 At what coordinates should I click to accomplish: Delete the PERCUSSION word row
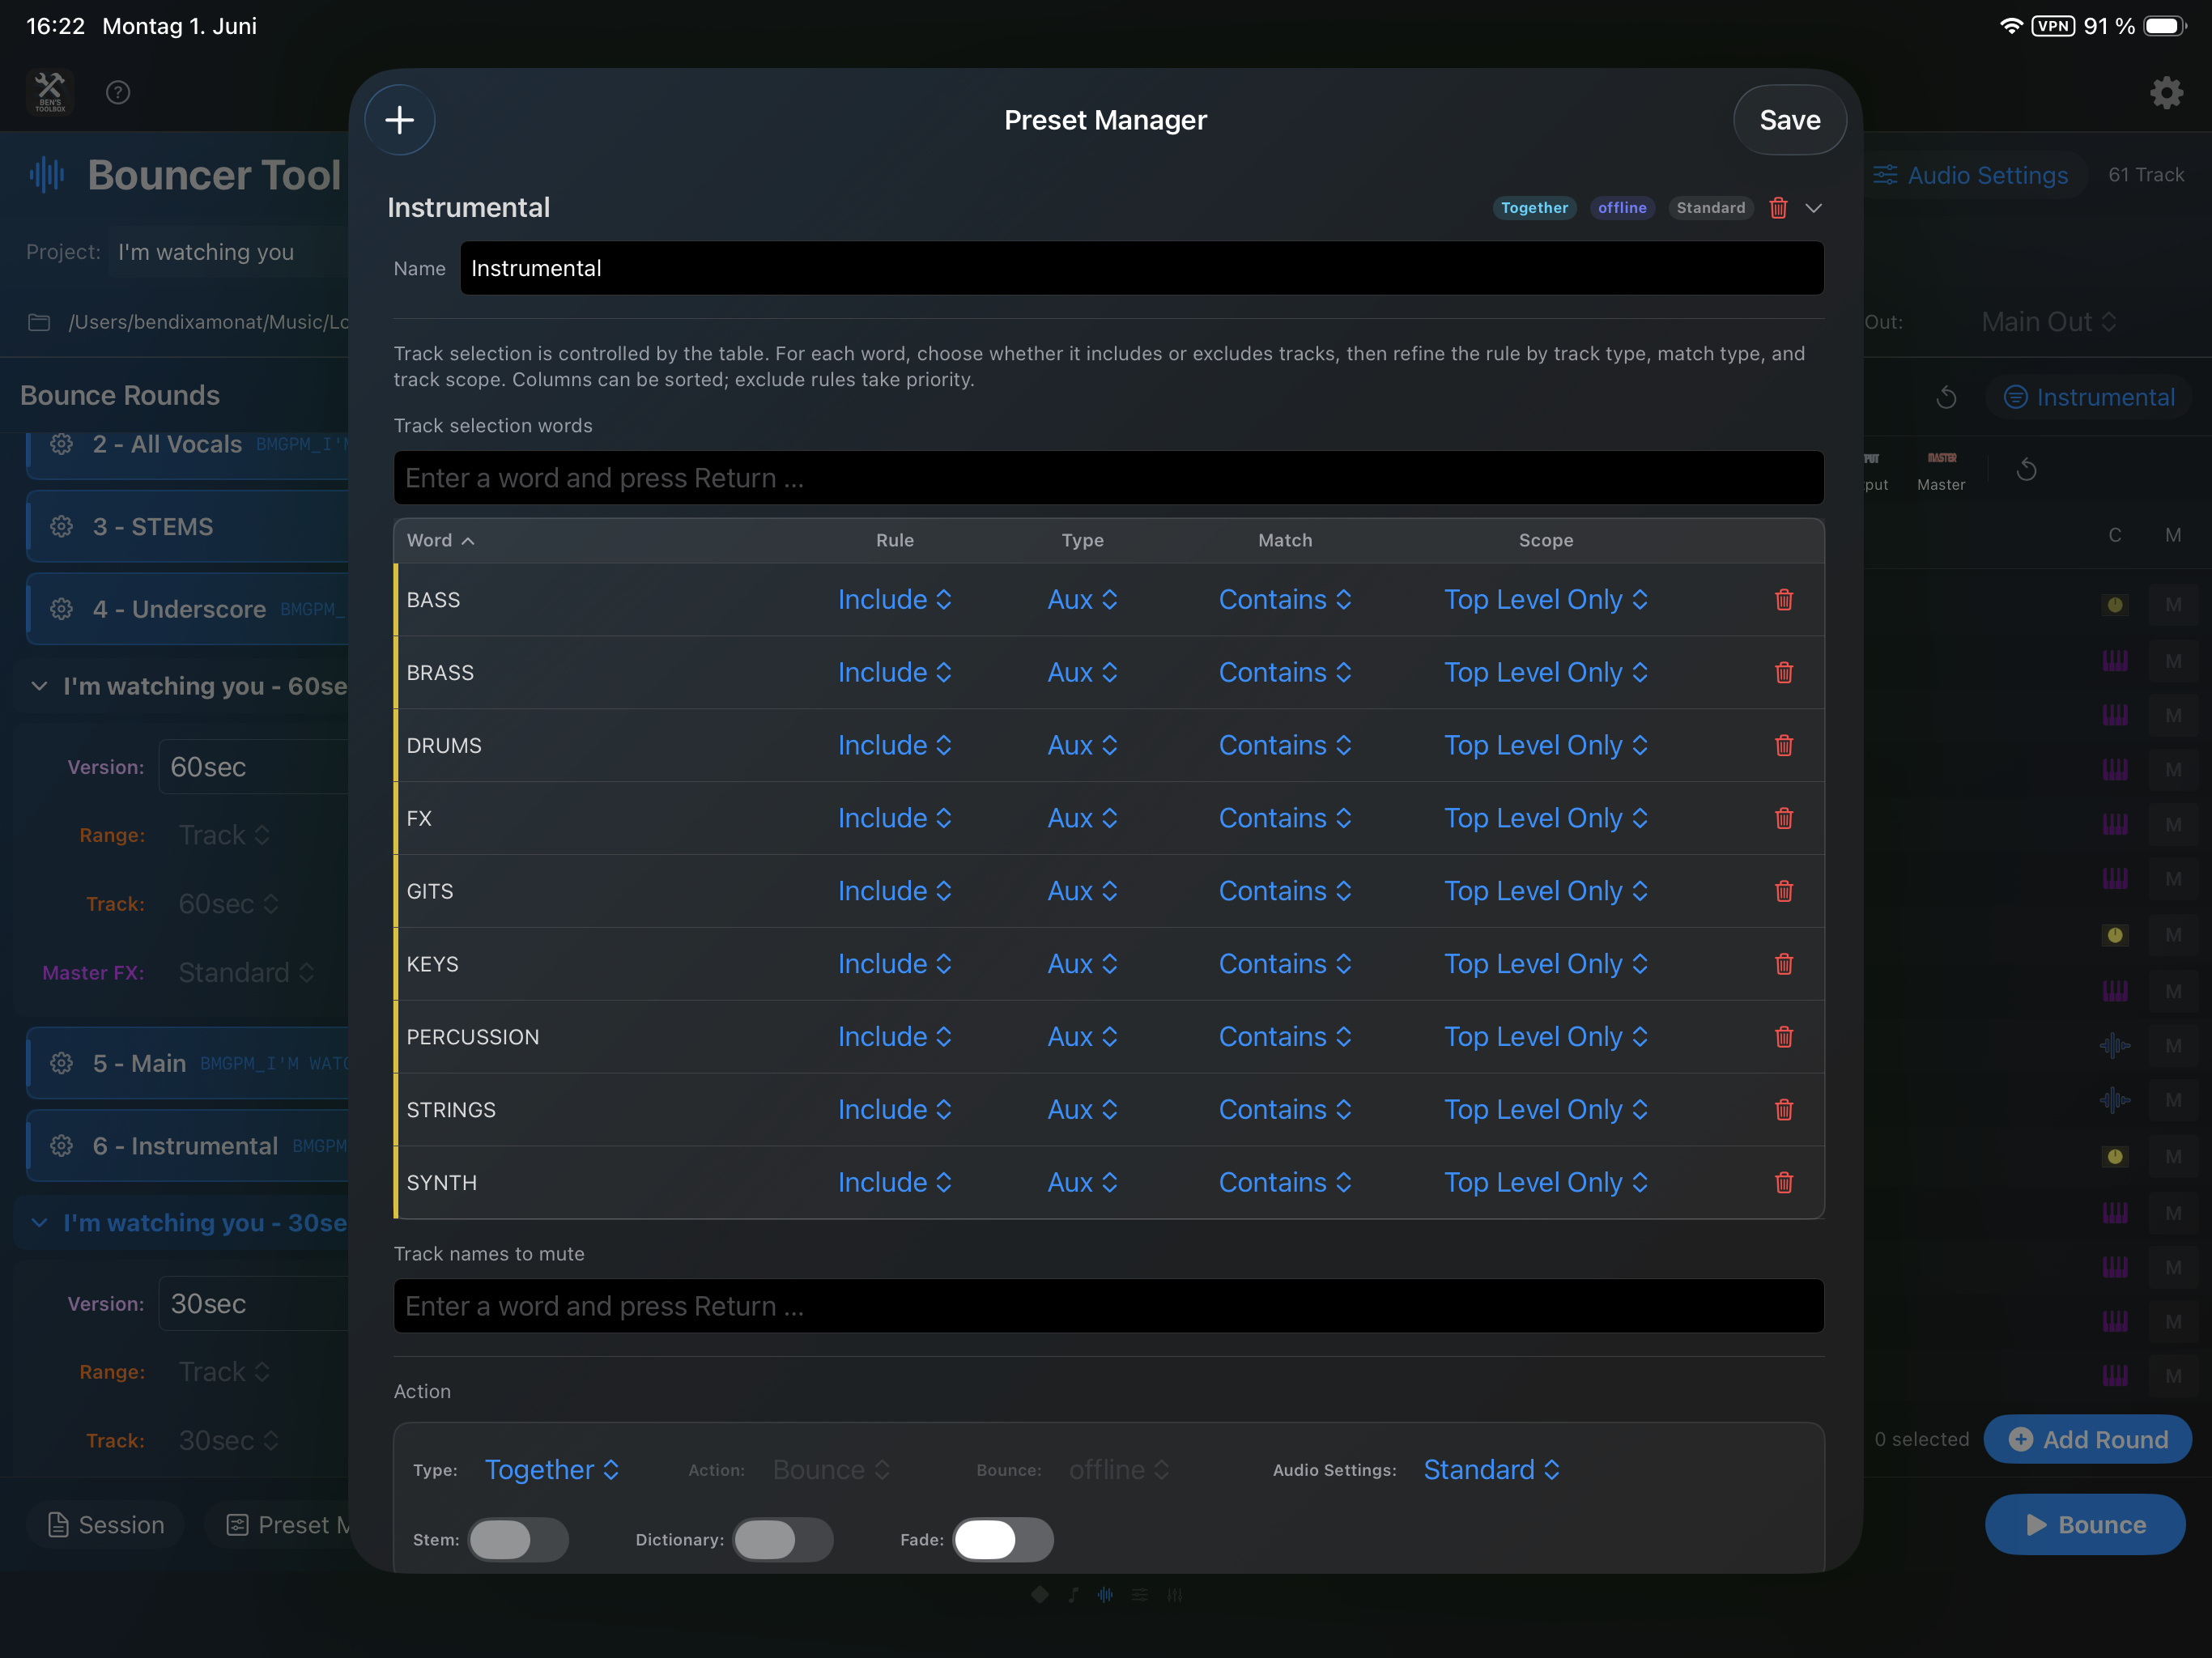(1784, 1037)
